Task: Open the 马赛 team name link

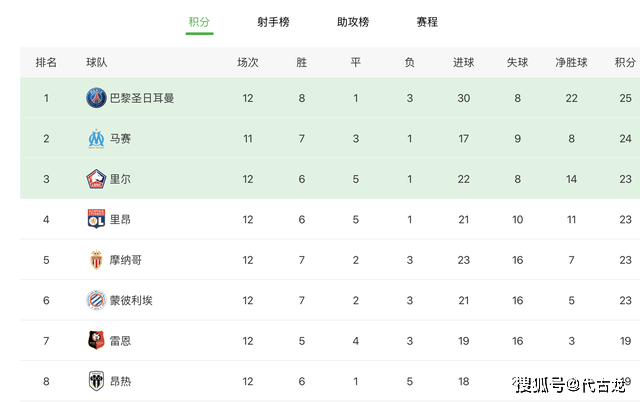Action: (120, 139)
